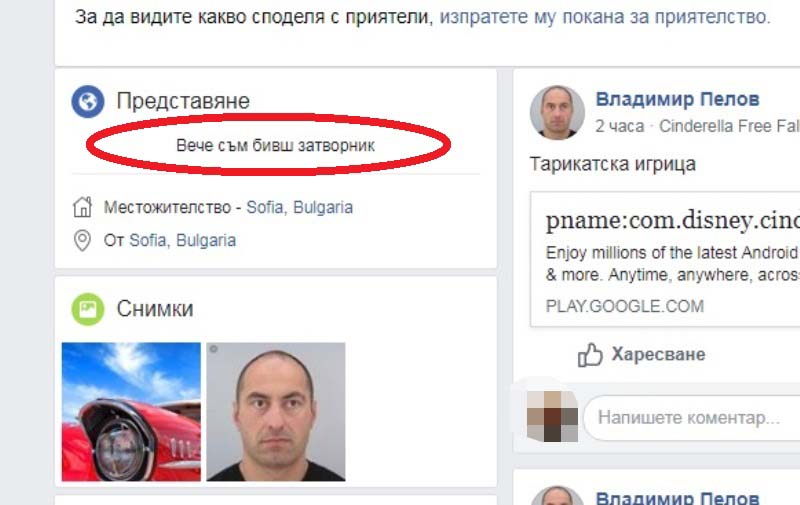Viewport: 800px width, 505px height.
Task: Click the Владимир Пелов name on first post
Action: [678, 99]
